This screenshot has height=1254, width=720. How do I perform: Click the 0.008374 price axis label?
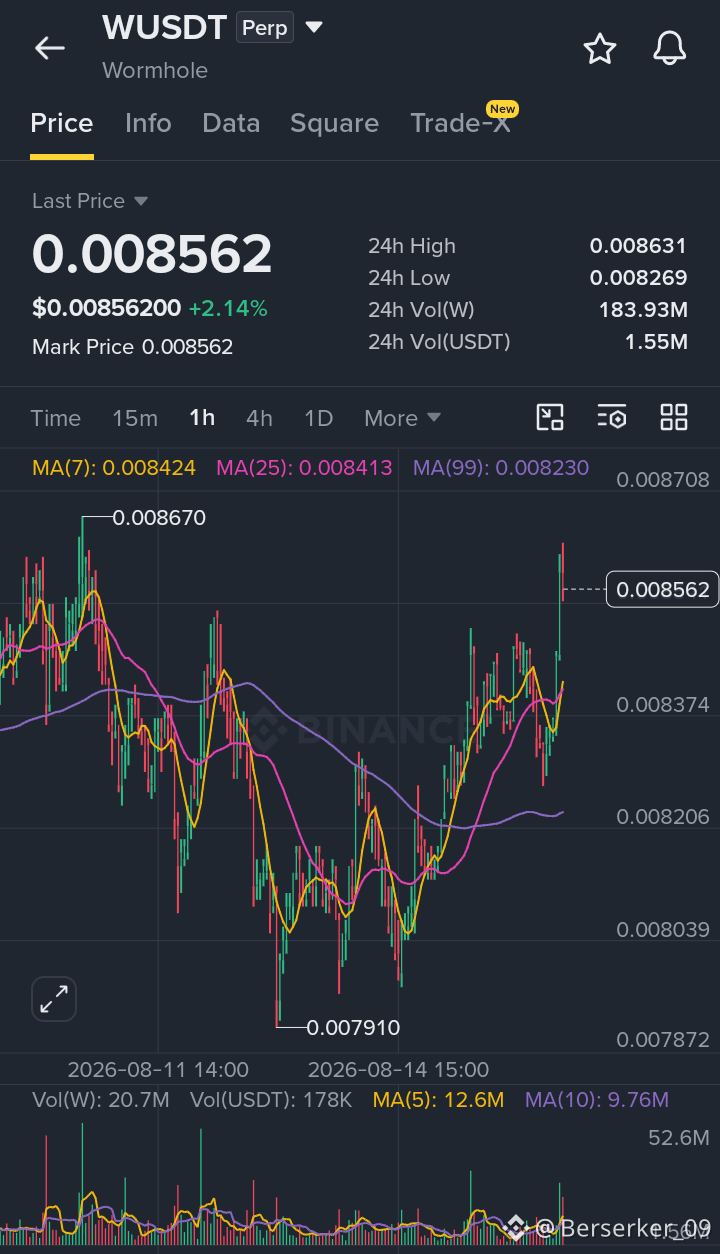click(x=663, y=705)
